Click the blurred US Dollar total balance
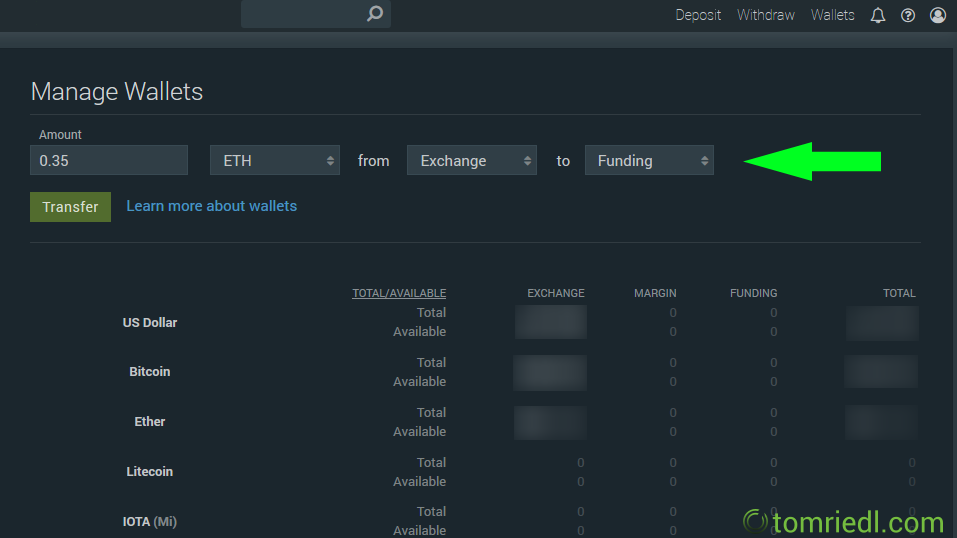957x538 pixels. point(882,322)
